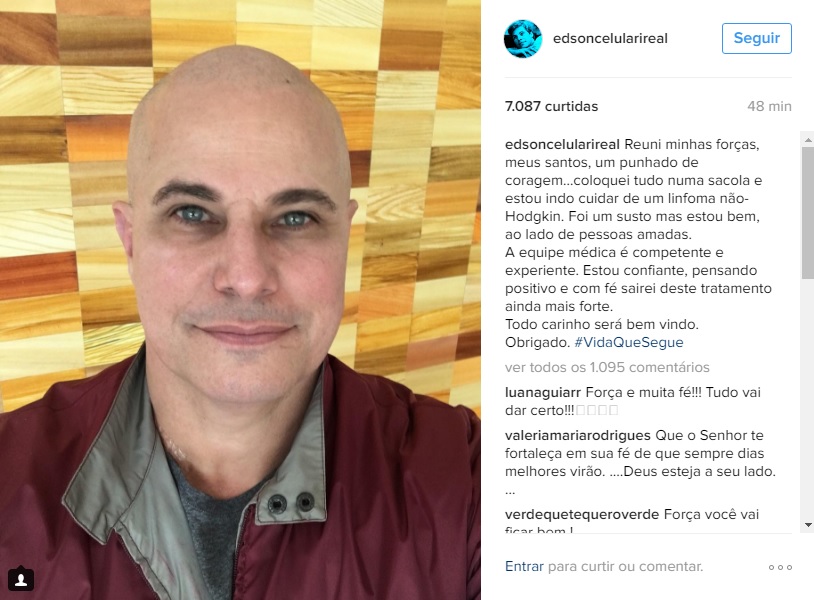
Task: Click the 'para curtir ou comentar' prompt text
Action: tap(625, 566)
